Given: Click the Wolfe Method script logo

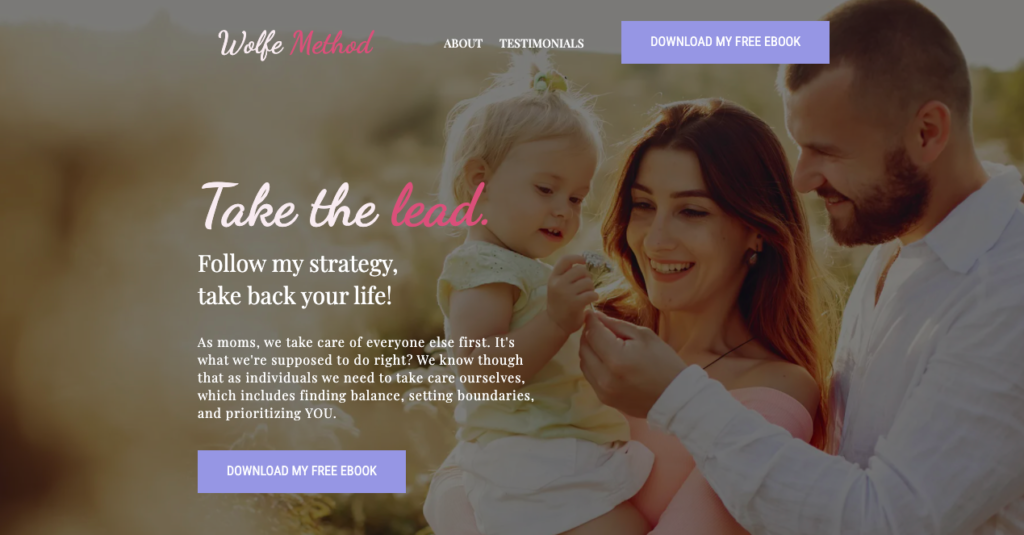Looking at the screenshot, I should [x=296, y=44].
